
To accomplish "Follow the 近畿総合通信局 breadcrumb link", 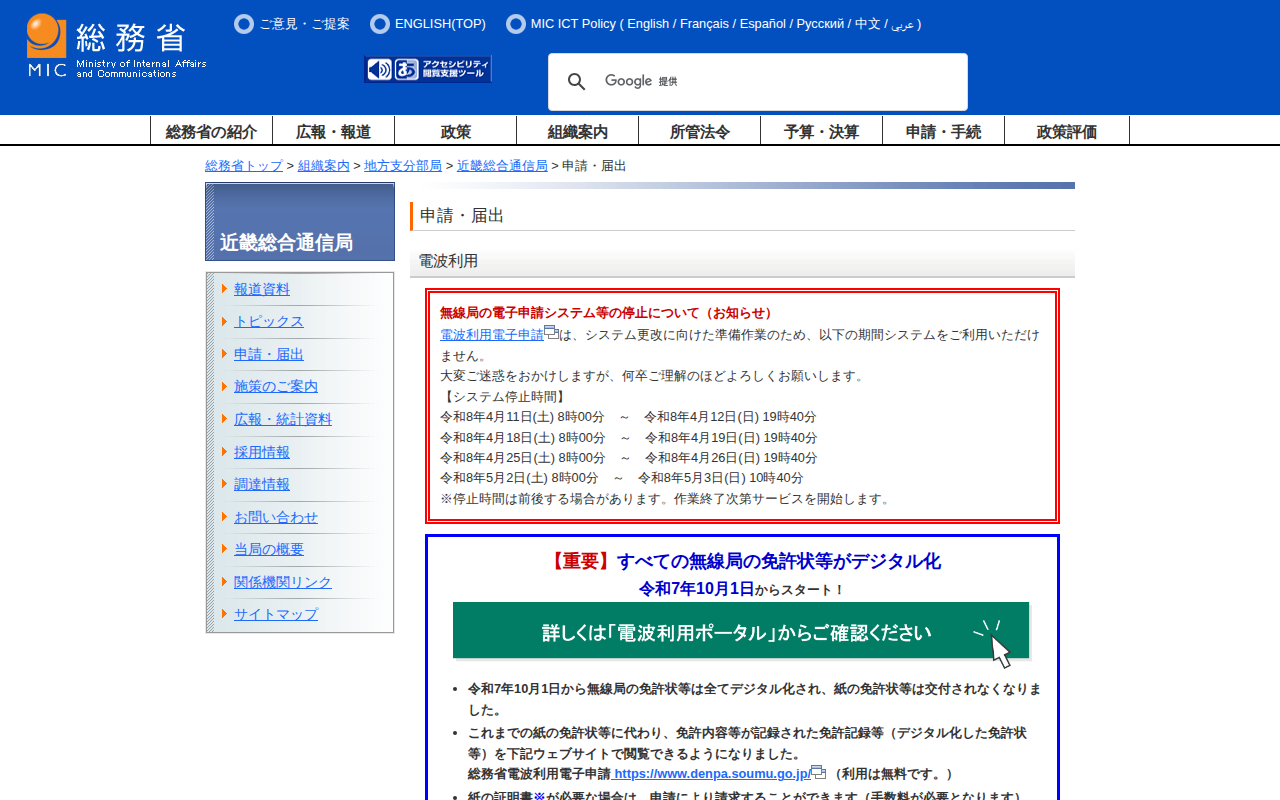I will (502, 166).
